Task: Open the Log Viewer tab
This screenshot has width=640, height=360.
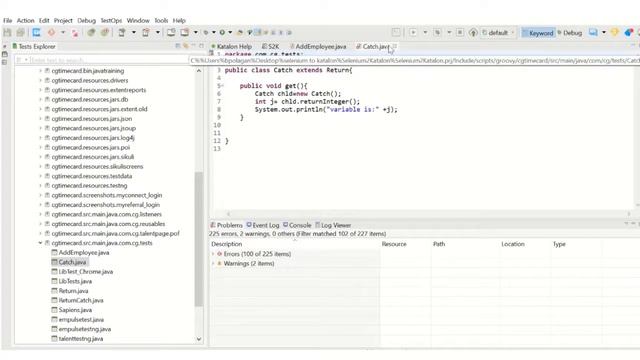Action: pos(333,225)
